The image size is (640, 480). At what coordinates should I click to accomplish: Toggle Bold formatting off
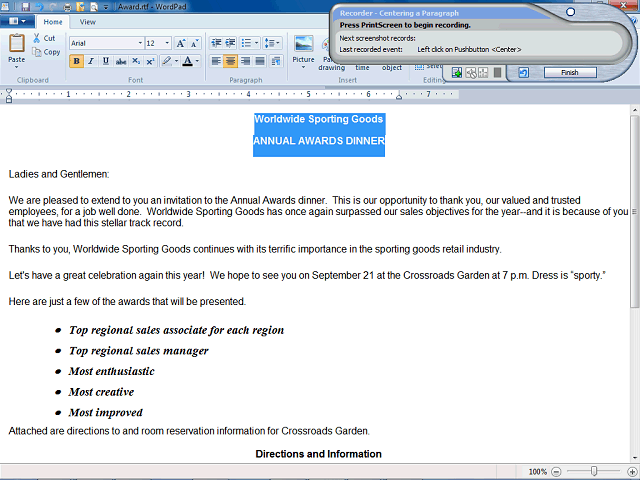pos(76,61)
